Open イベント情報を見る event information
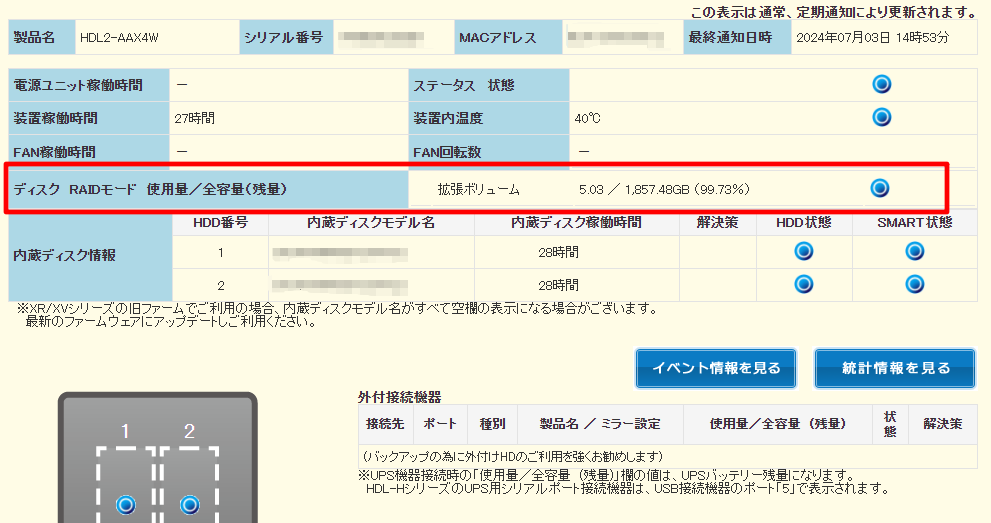 (716, 368)
